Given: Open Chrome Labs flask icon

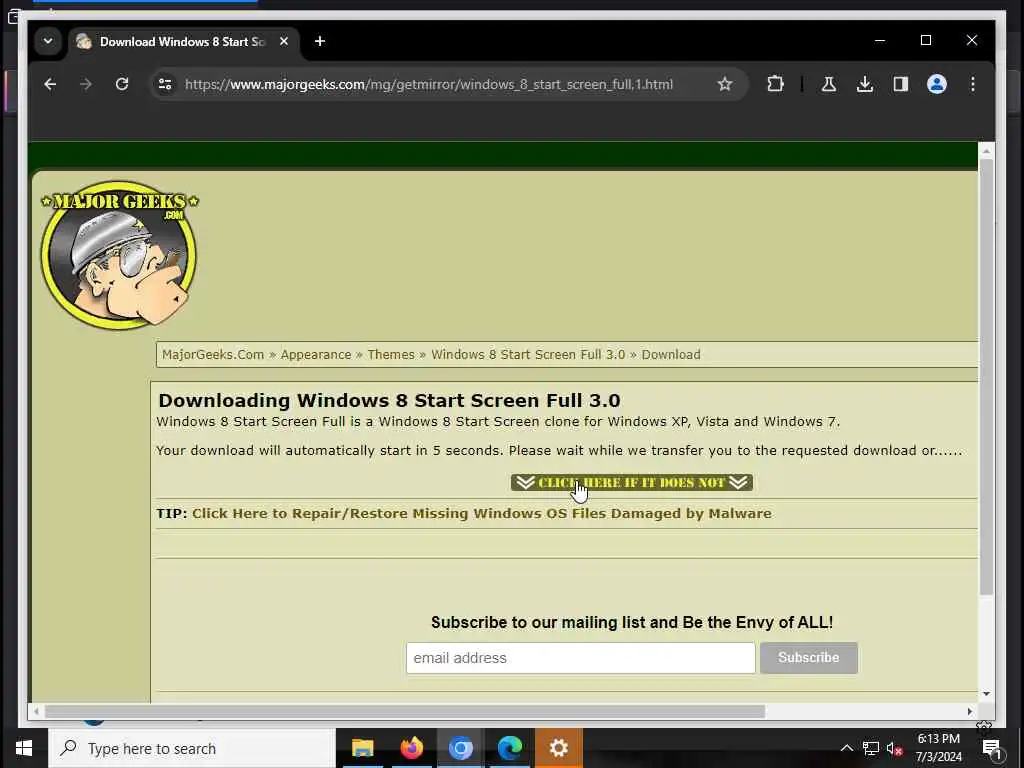Looking at the screenshot, I should [829, 84].
